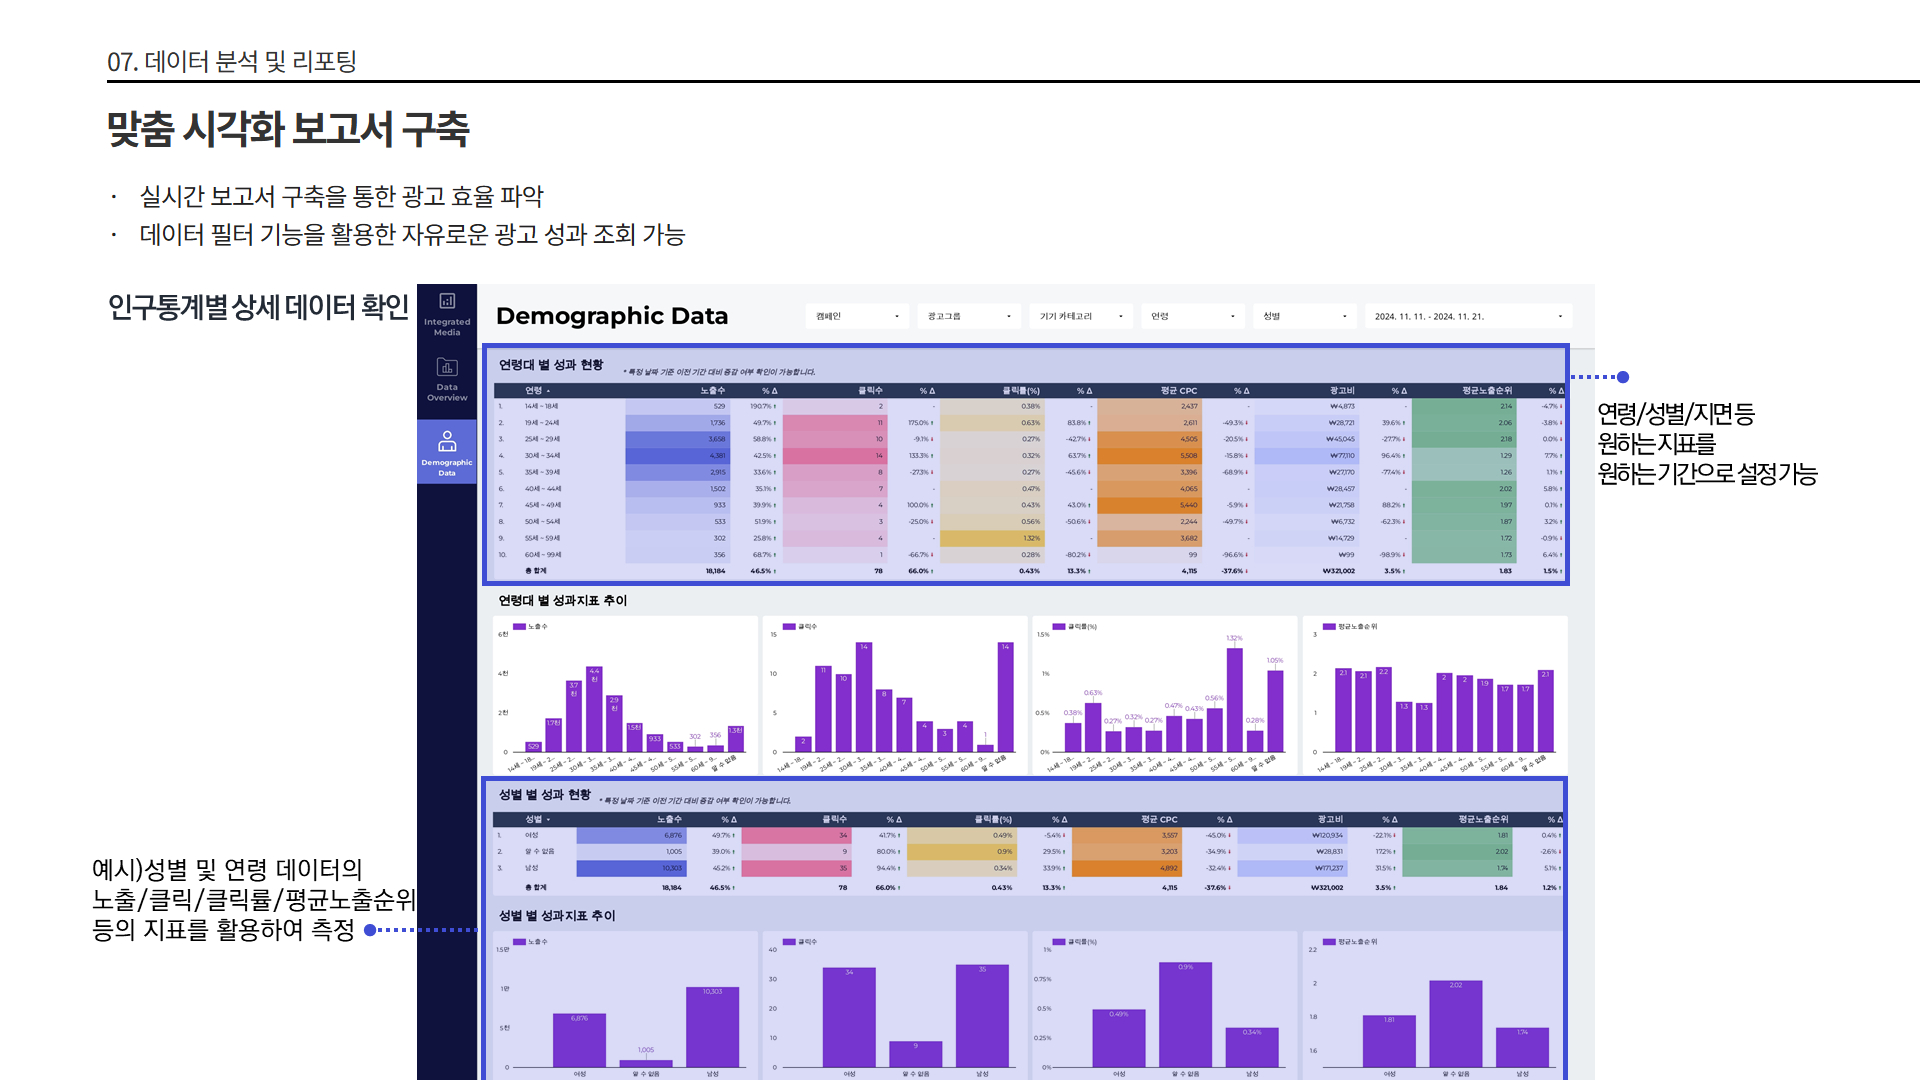
Task: Click the 1.32% bar in 클릭률 chart
Action: (x=1235, y=700)
